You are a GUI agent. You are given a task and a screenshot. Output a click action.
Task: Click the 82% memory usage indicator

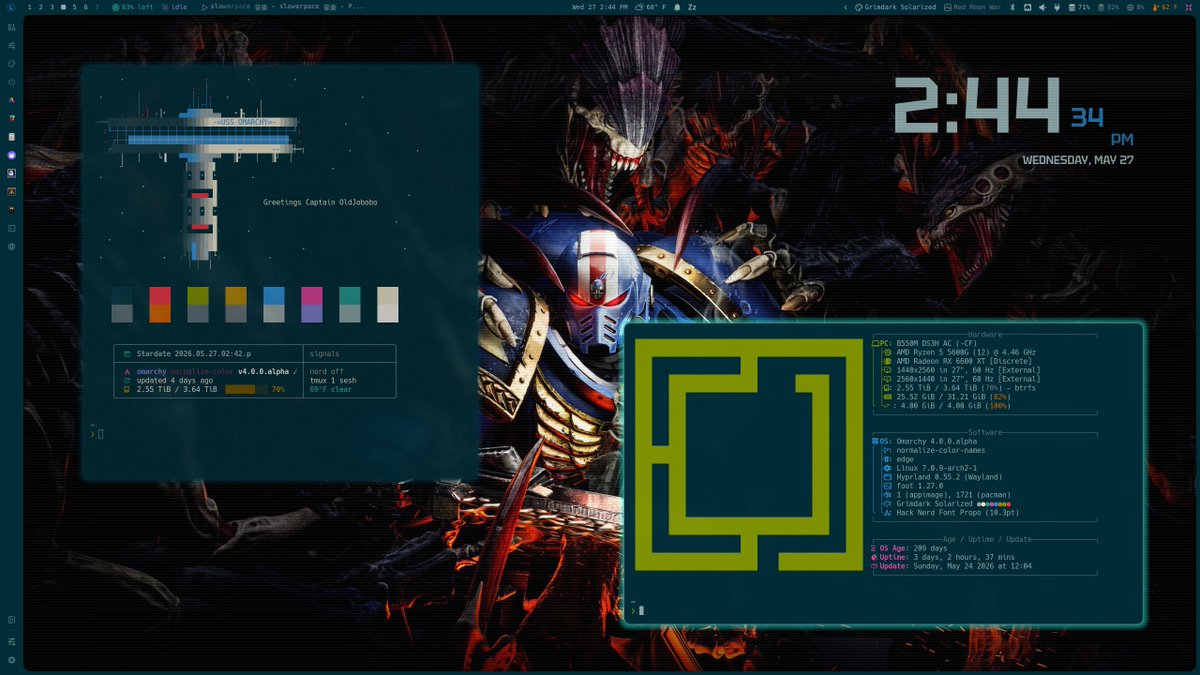1109,7
